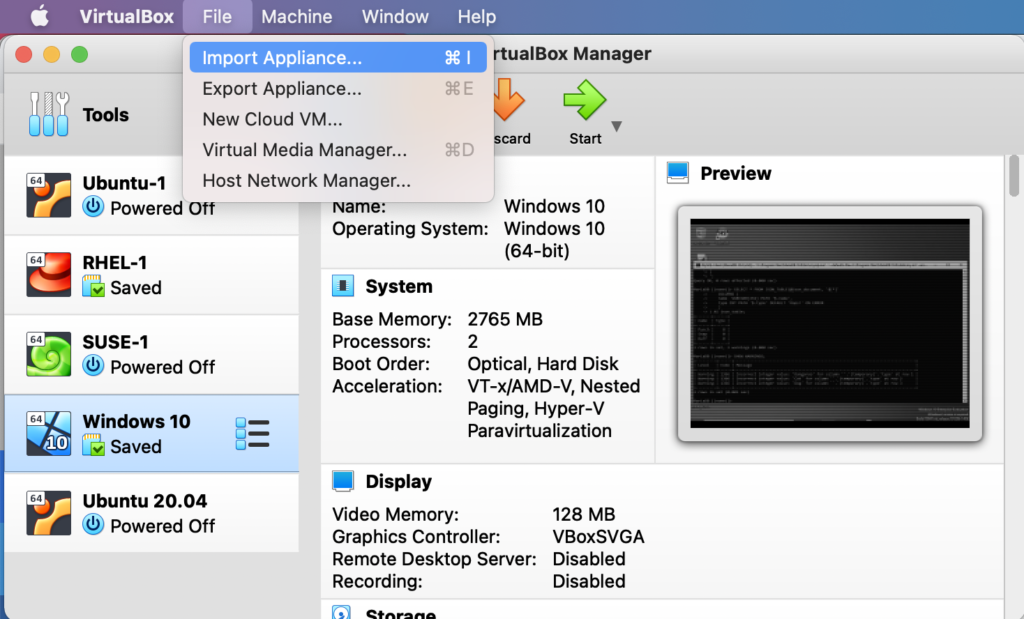Choose Import Appliance from File menu
Image resolution: width=1024 pixels, height=619 pixels.
click(338, 57)
